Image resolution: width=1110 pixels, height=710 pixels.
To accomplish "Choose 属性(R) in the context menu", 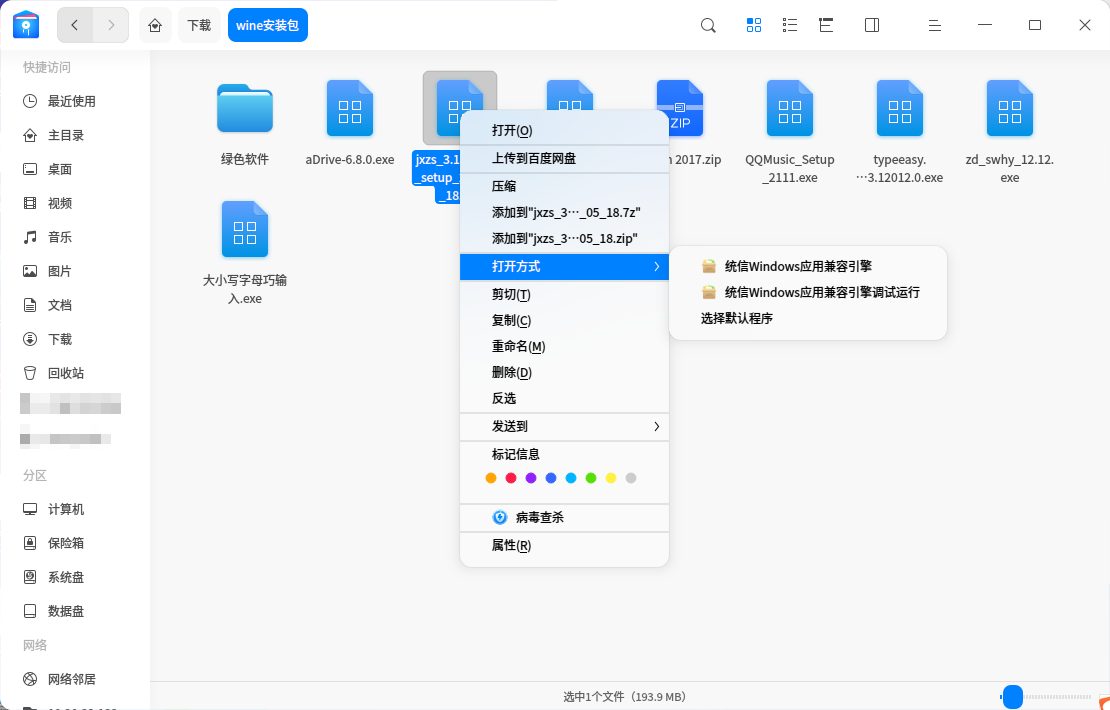I will (564, 545).
